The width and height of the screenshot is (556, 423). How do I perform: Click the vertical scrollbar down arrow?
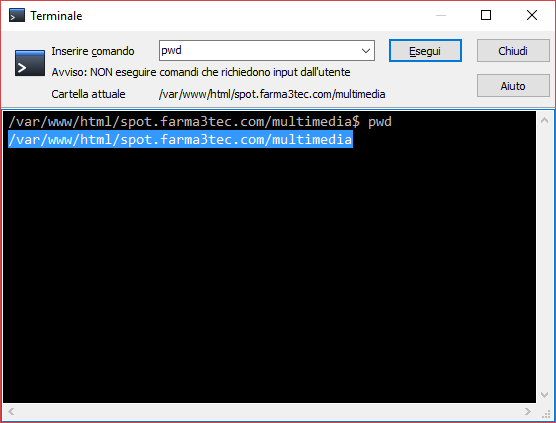[x=544, y=394]
